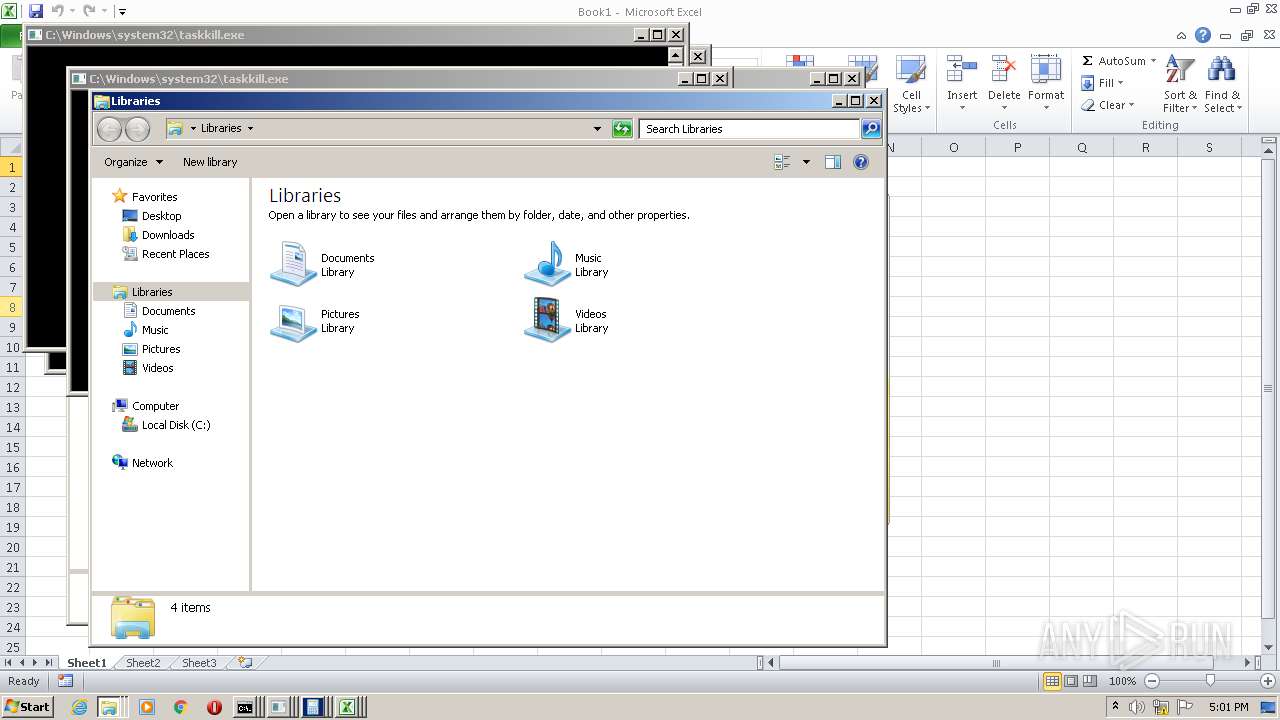Click Excel Save icon in Quick Access
Viewport: 1280px width, 720px height.
click(x=36, y=11)
